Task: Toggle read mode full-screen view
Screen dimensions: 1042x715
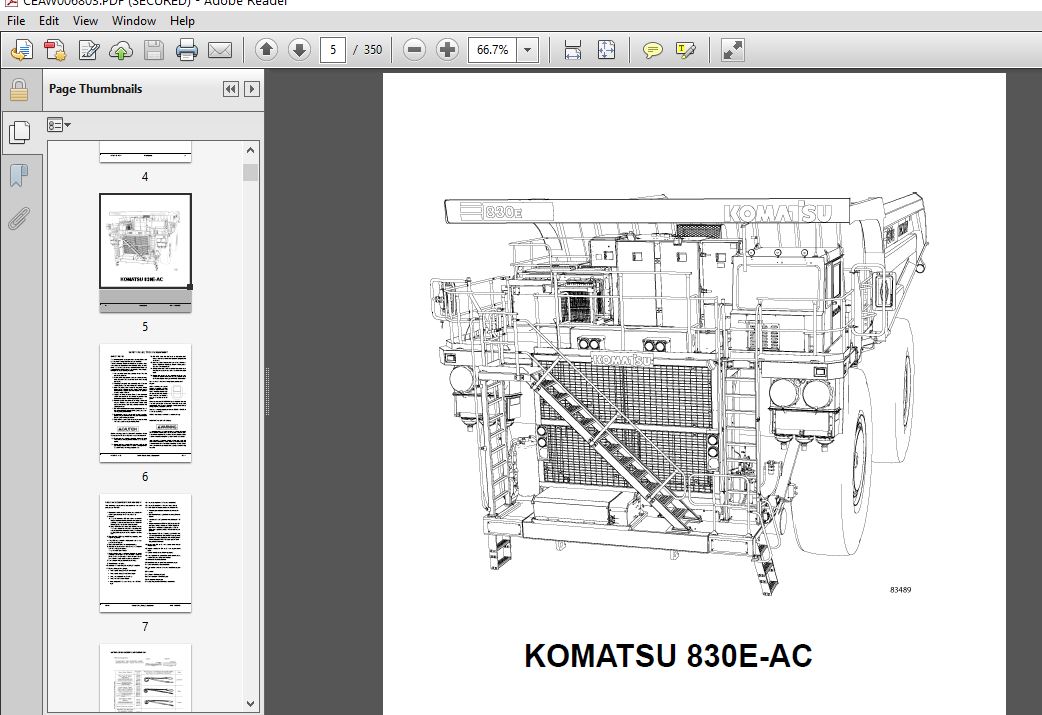Action: 732,50
